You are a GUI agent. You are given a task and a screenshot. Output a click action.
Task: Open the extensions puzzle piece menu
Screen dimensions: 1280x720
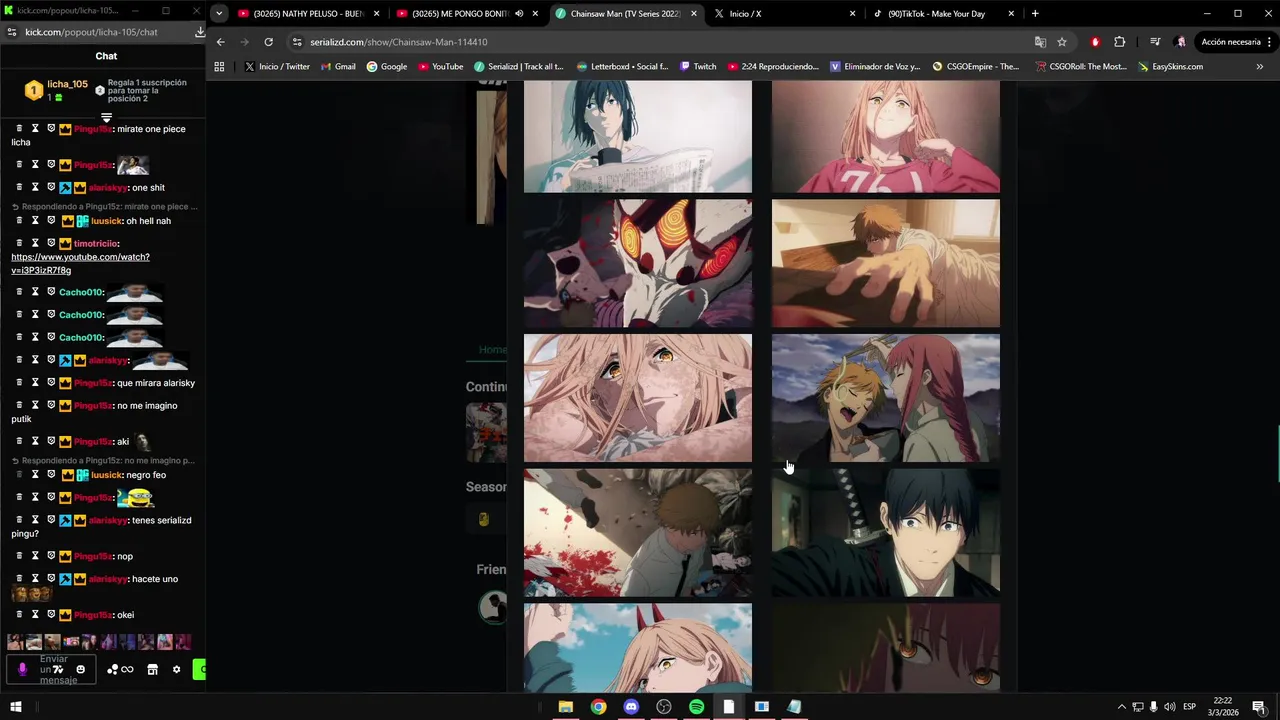pos(1119,42)
